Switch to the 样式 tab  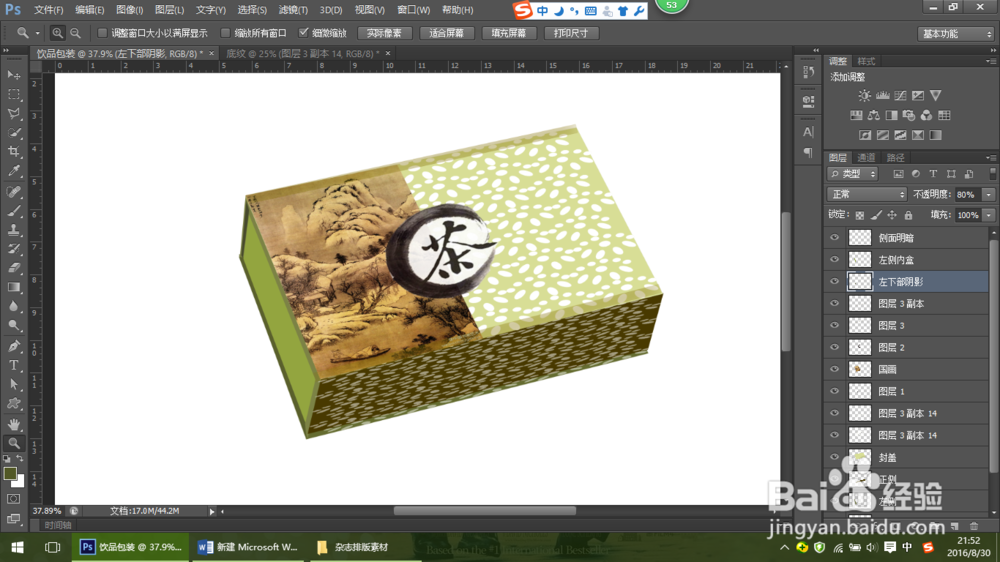pos(865,61)
